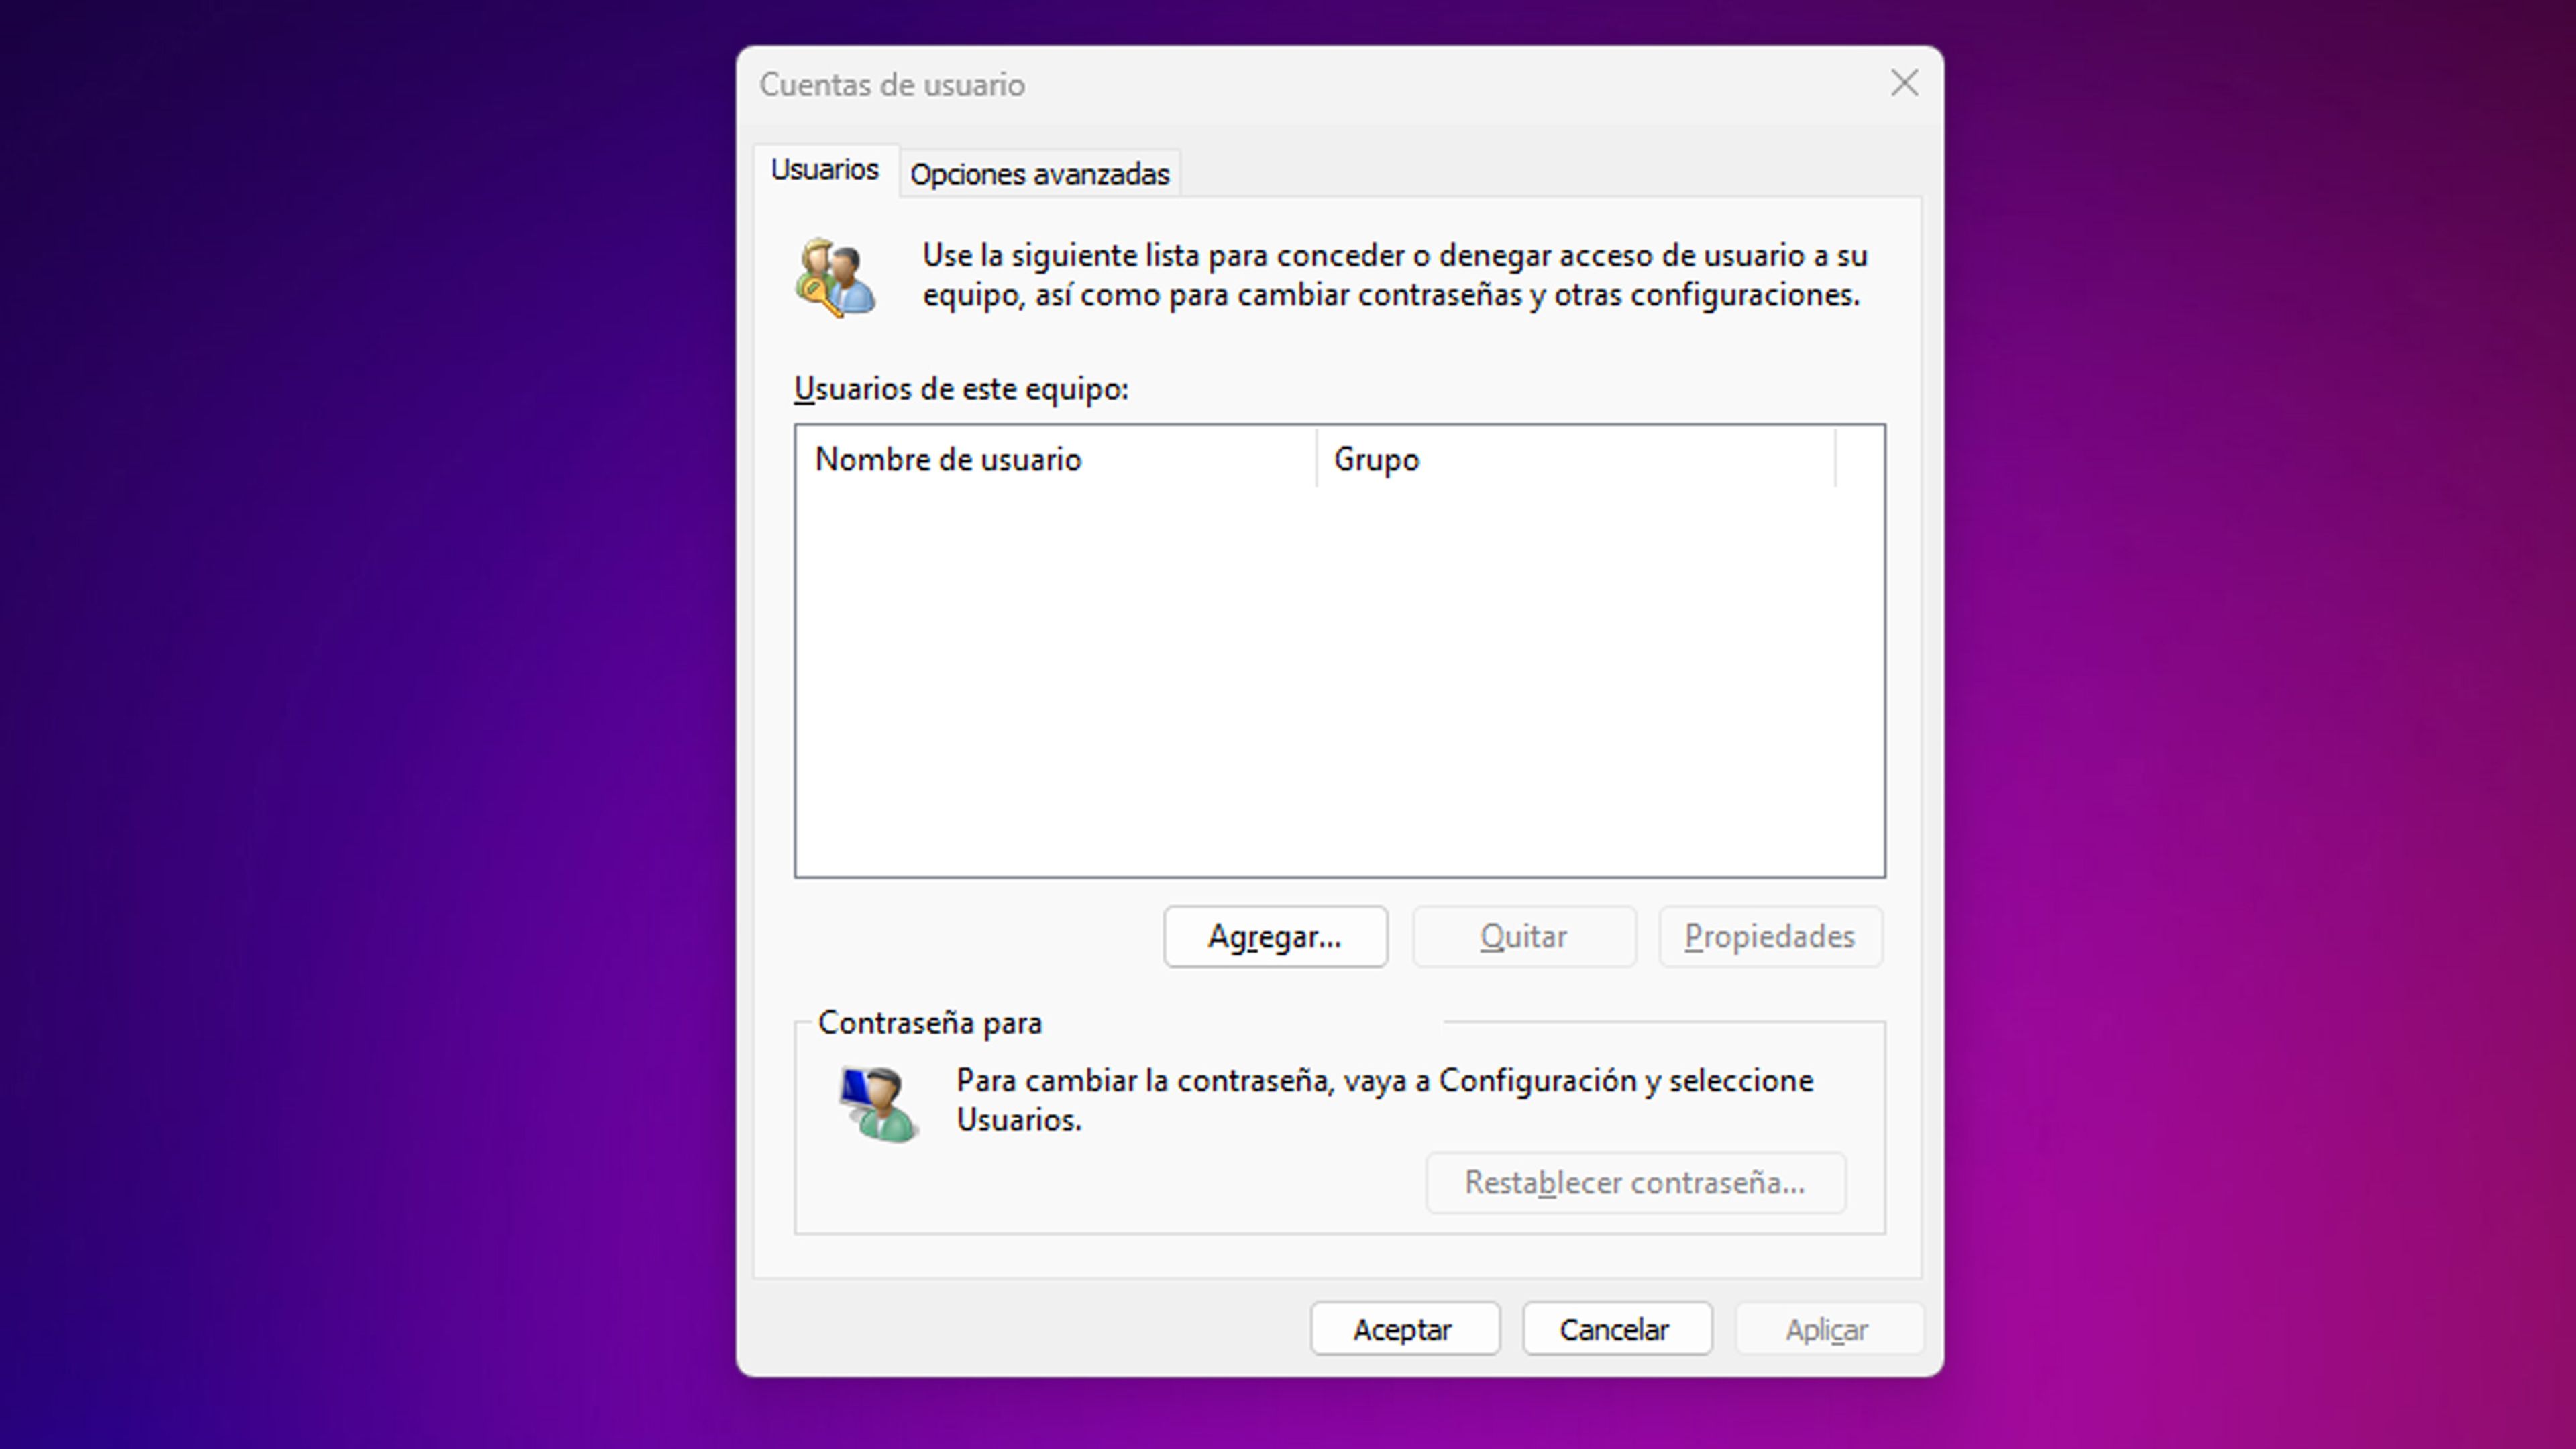This screenshot has height=1449, width=2576.
Task: Open Propiedades for the selected user
Action: click(1769, 936)
